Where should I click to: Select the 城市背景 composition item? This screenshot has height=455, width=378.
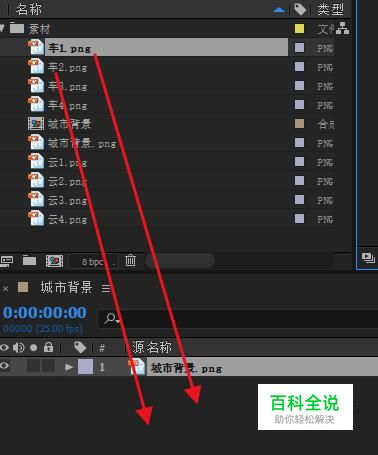(x=69, y=124)
